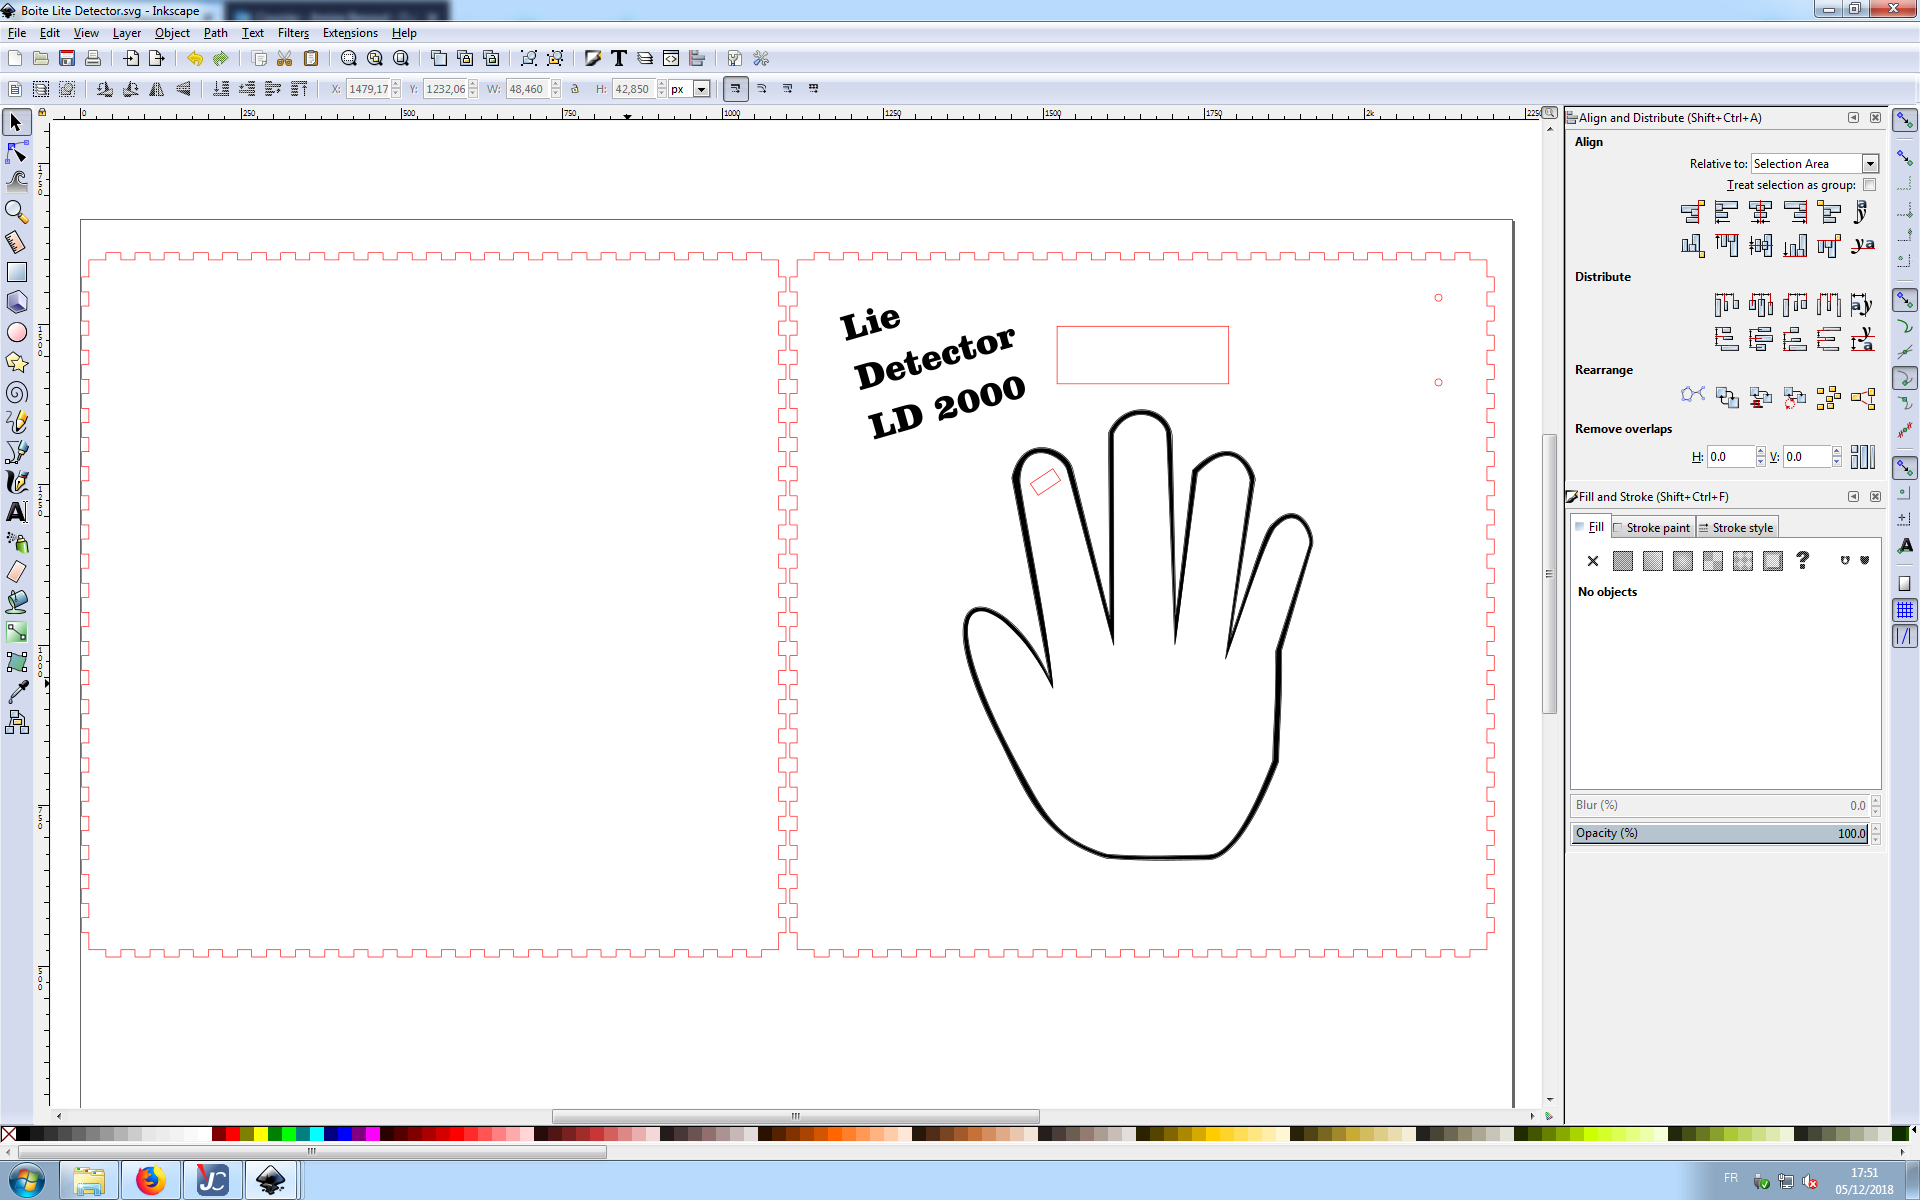The height and width of the screenshot is (1200, 1920).
Task: Choose the Spiral tool
Action: (17, 392)
